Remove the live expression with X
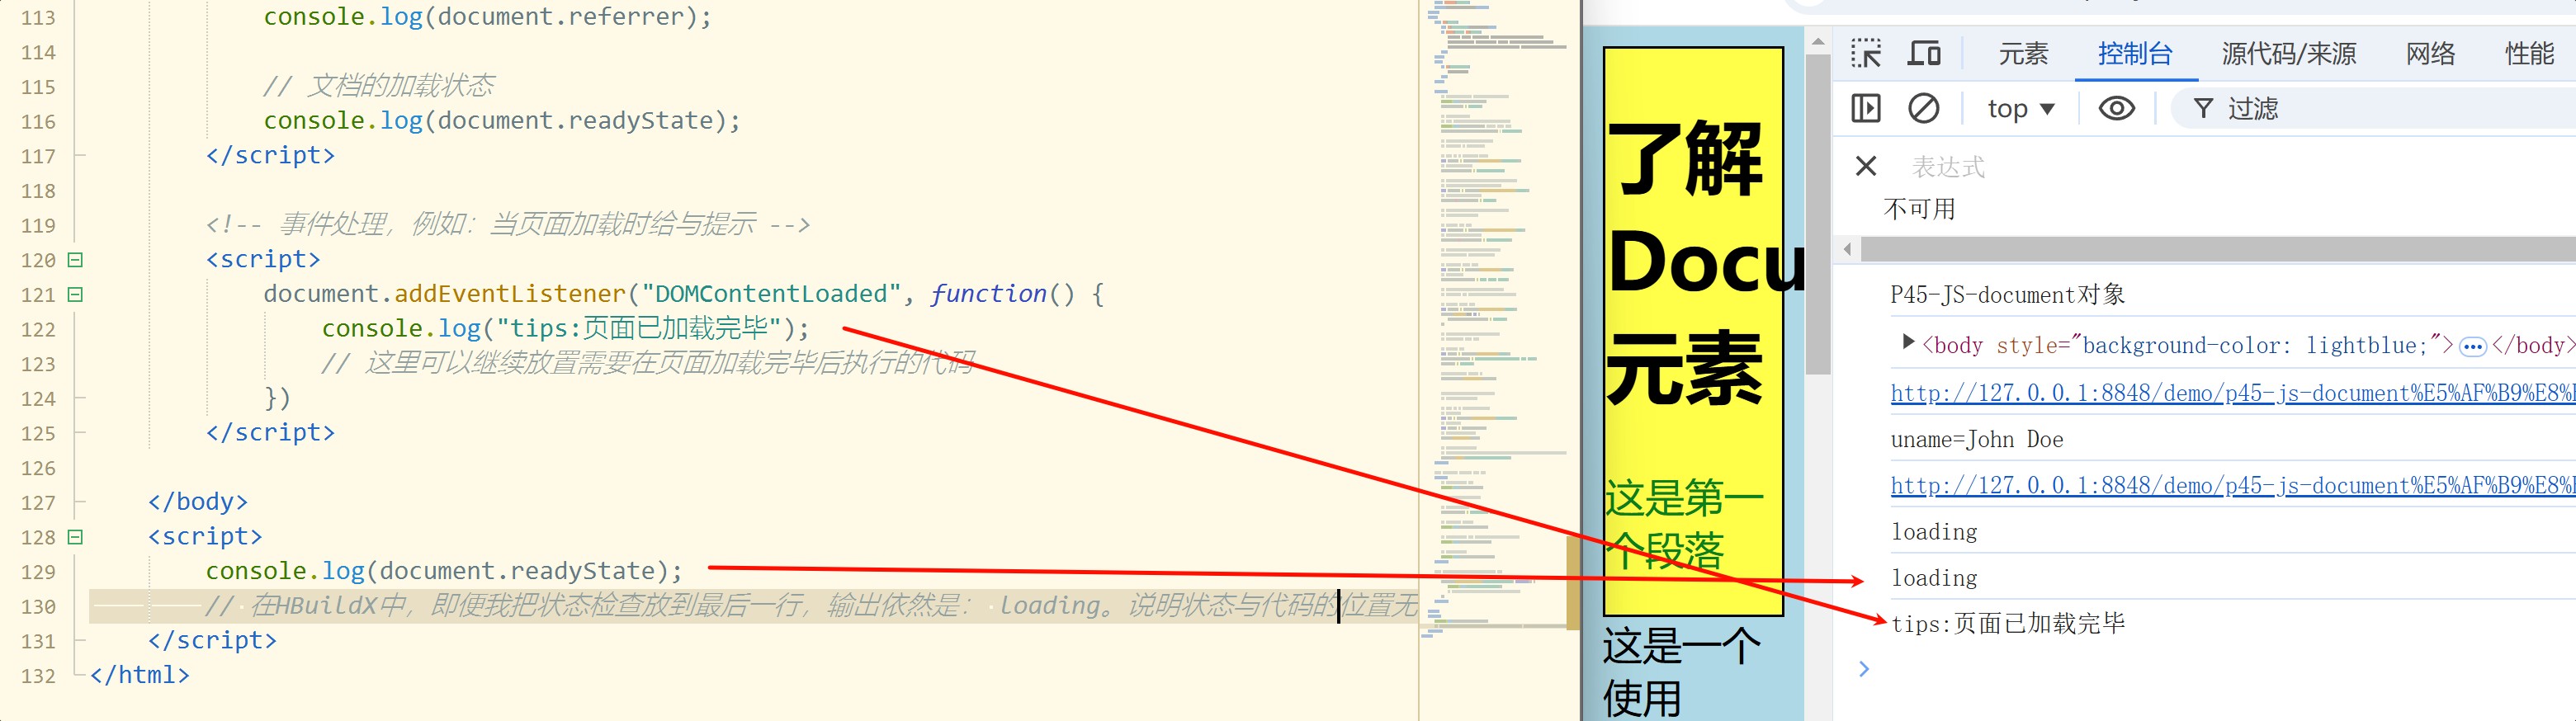Image resolution: width=2576 pixels, height=721 pixels. click(x=1865, y=166)
